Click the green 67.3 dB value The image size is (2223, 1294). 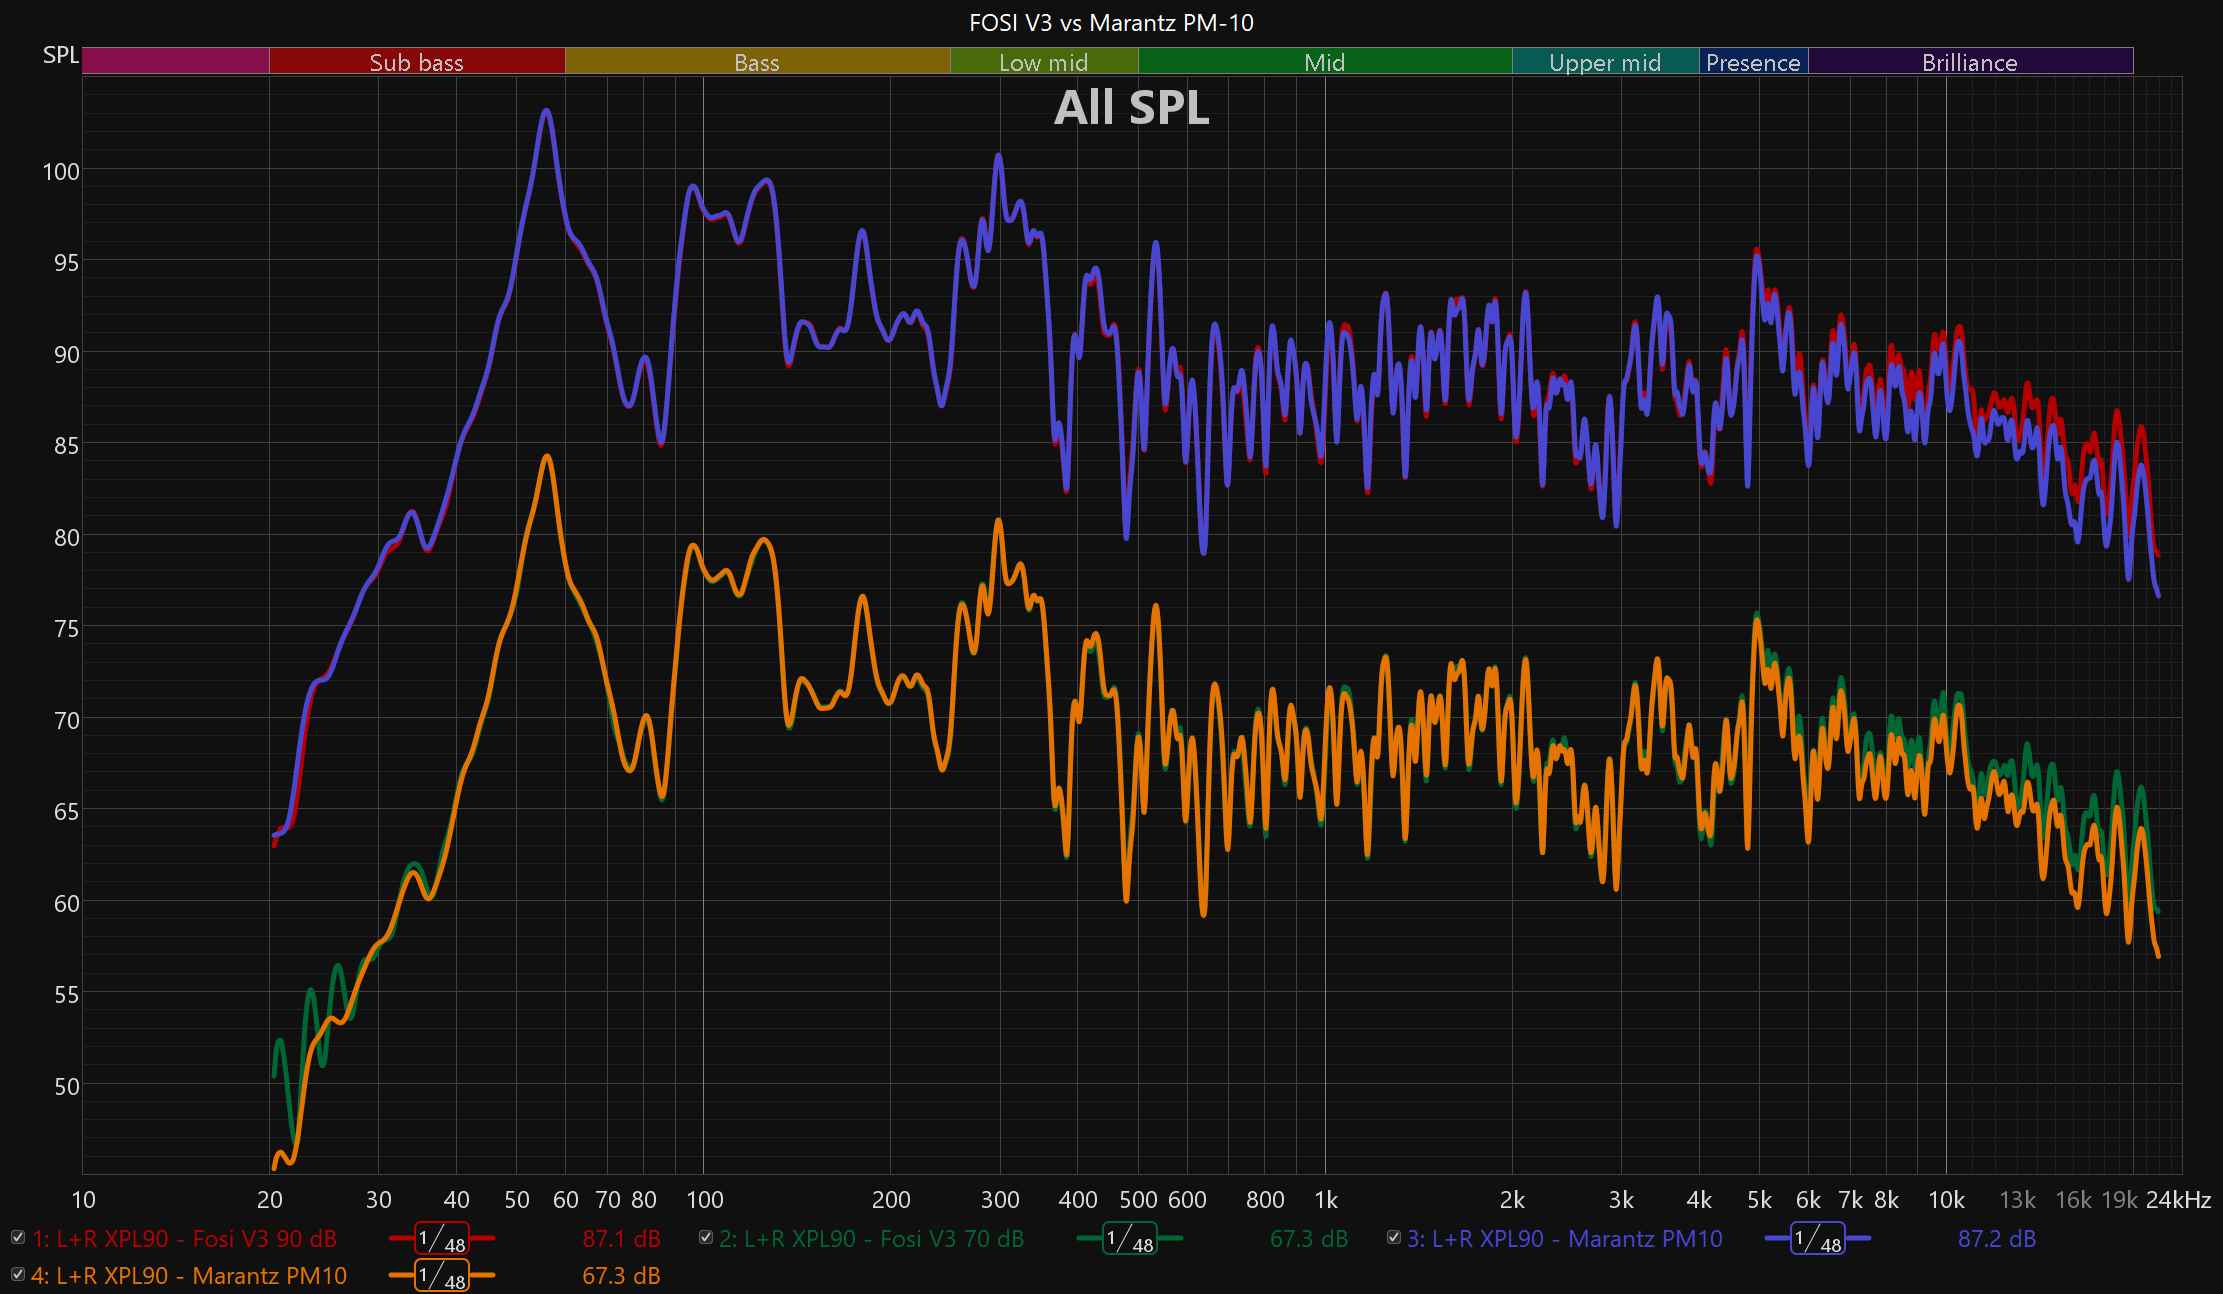pyautogui.click(x=1309, y=1239)
